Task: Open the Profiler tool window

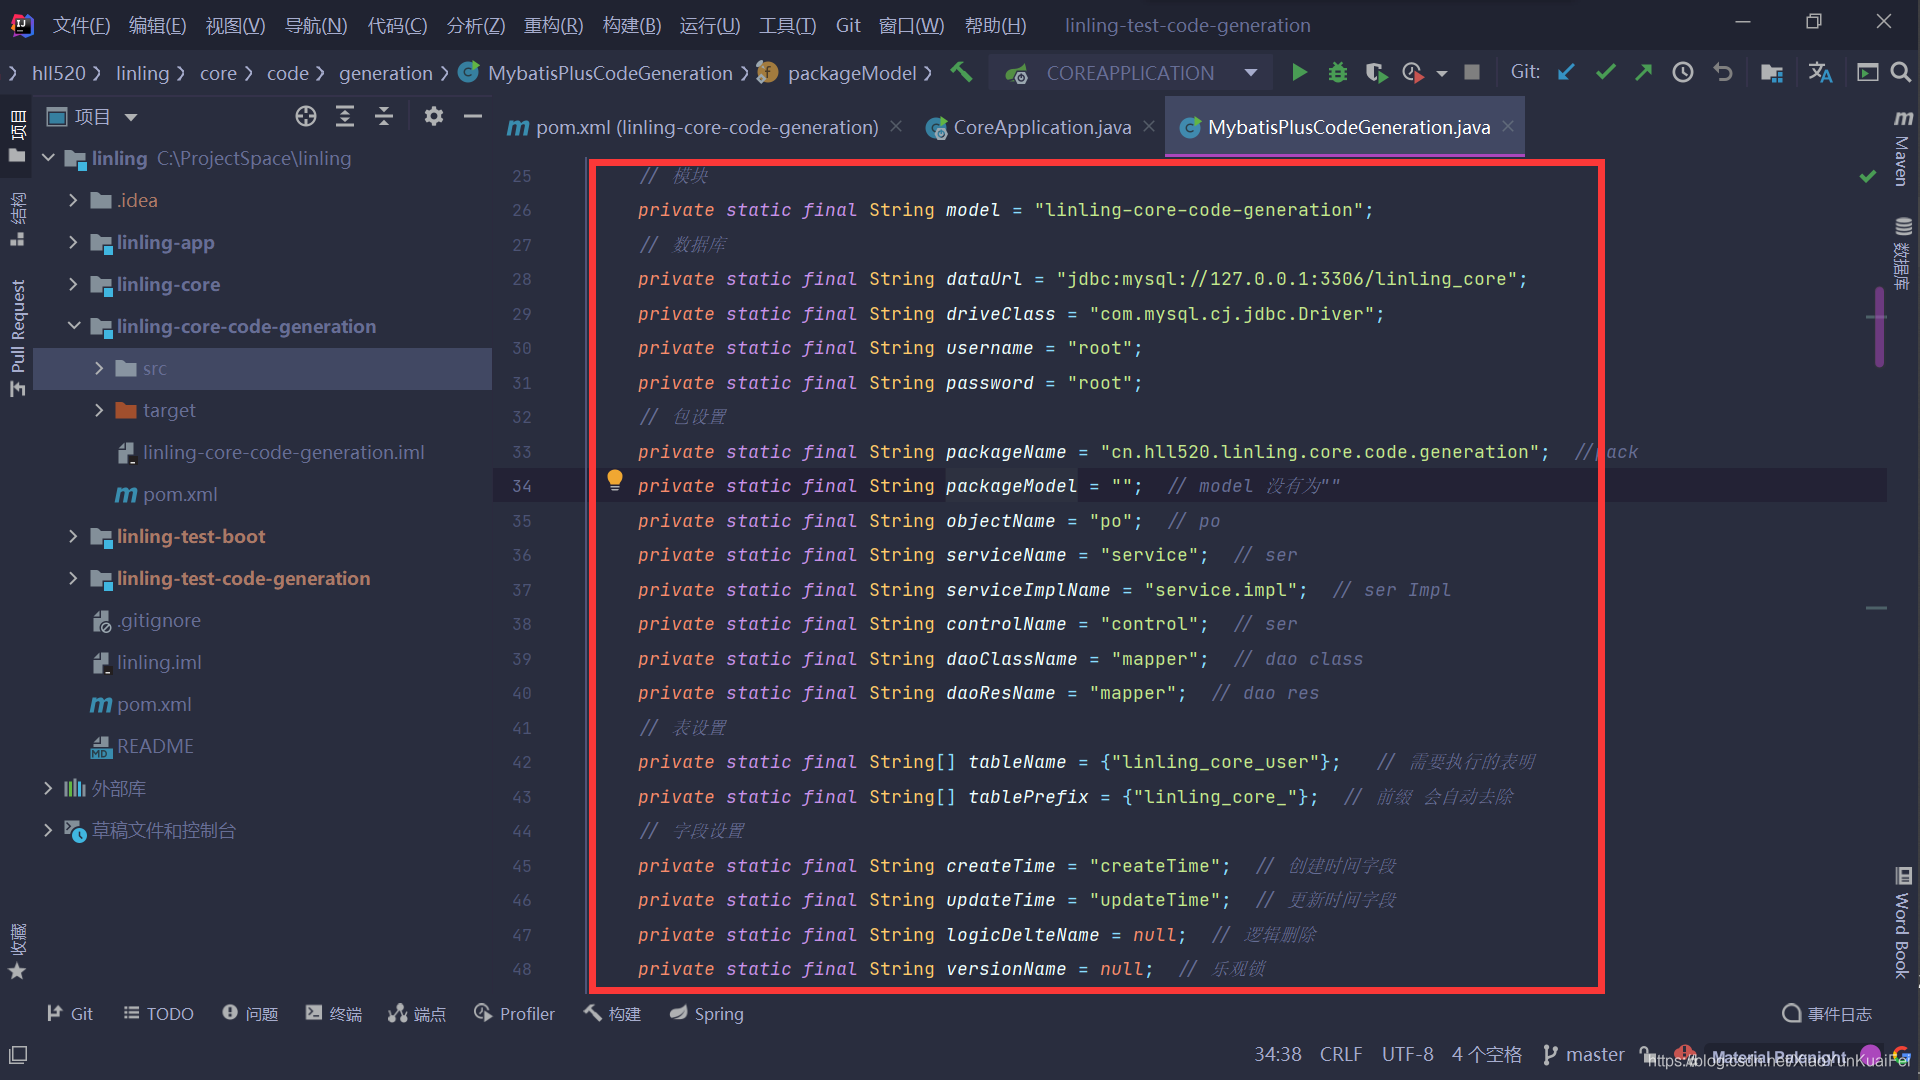Action: (514, 1014)
